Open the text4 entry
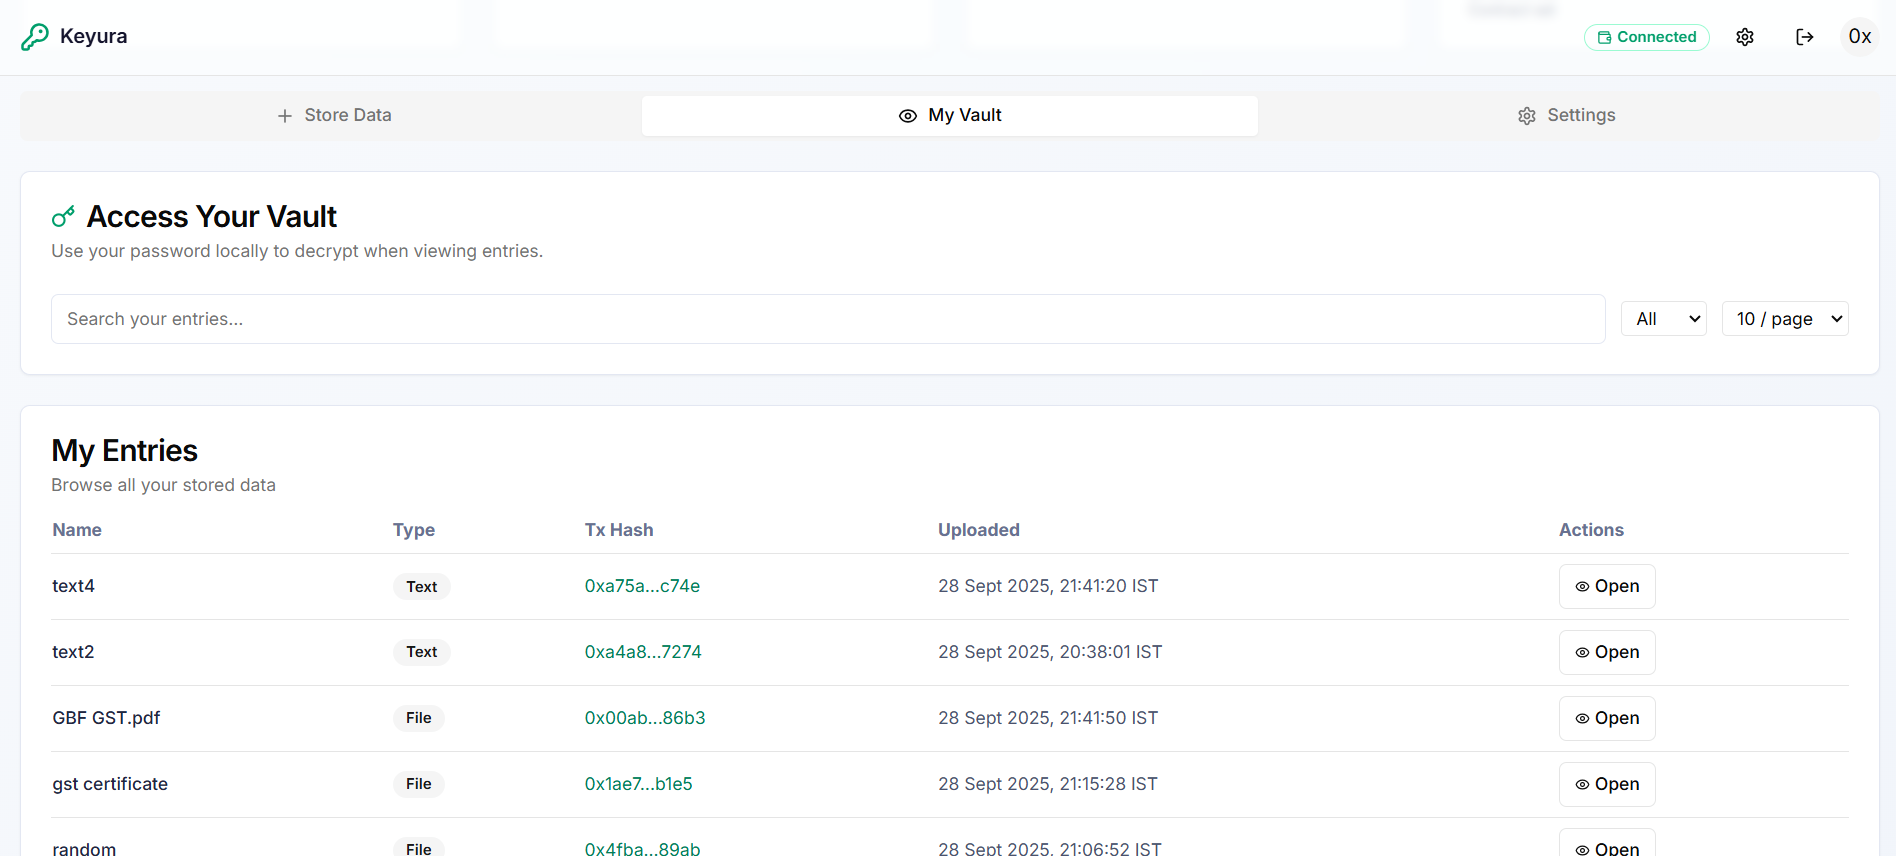Image resolution: width=1896 pixels, height=856 pixels. point(1607,587)
